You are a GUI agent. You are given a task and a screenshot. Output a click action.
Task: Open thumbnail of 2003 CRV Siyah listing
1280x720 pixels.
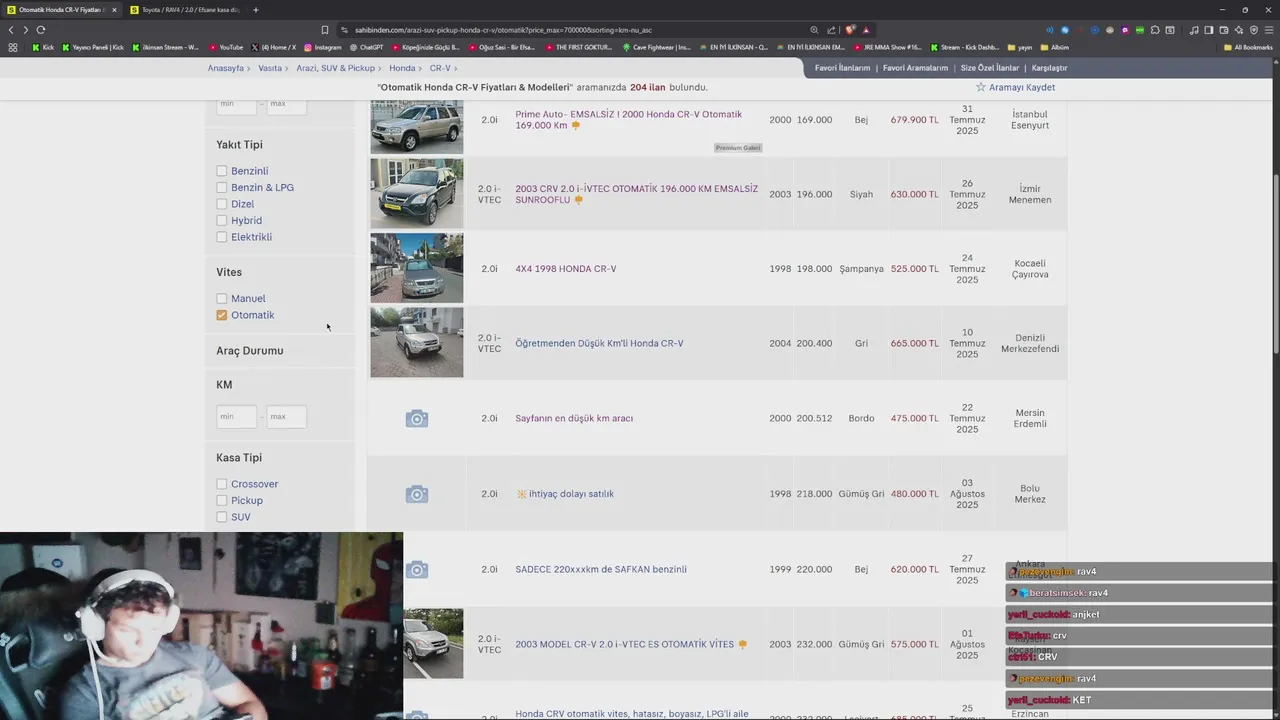417,194
